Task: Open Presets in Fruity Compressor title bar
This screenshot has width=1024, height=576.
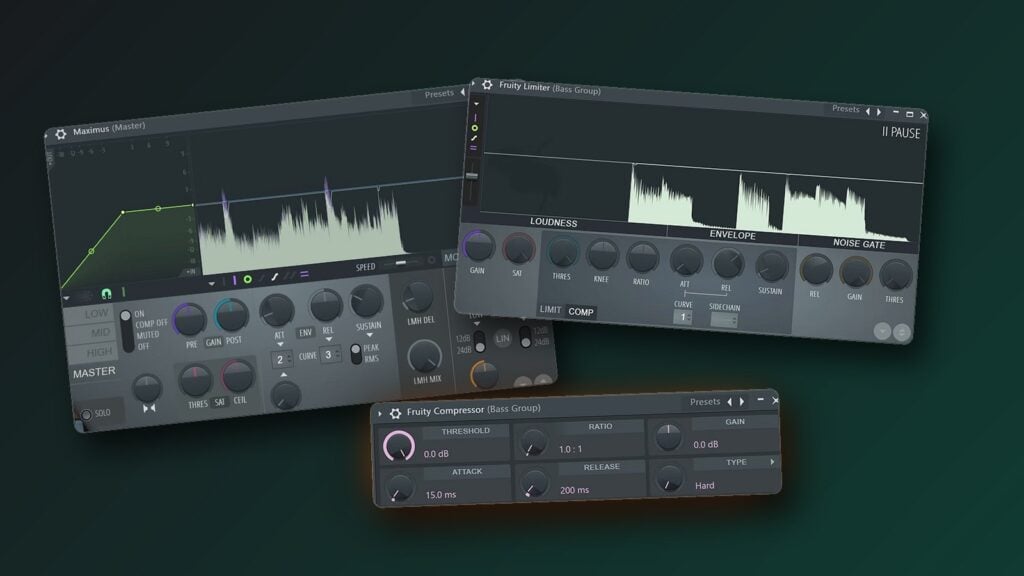Action: point(705,402)
